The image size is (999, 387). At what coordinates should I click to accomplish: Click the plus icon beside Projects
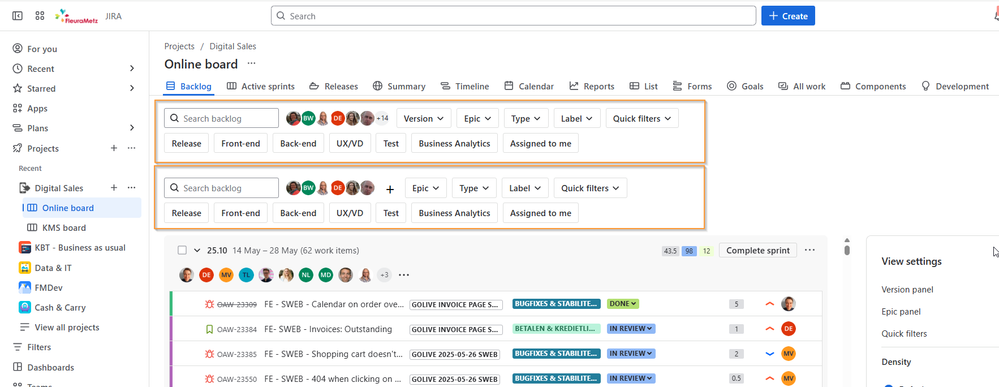point(113,148)
